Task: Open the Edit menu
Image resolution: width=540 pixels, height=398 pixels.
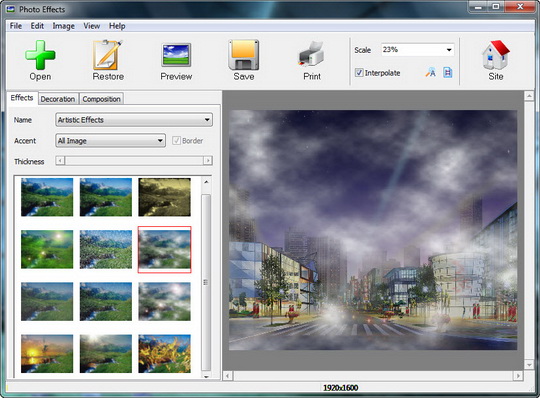Action: point(37,26)
